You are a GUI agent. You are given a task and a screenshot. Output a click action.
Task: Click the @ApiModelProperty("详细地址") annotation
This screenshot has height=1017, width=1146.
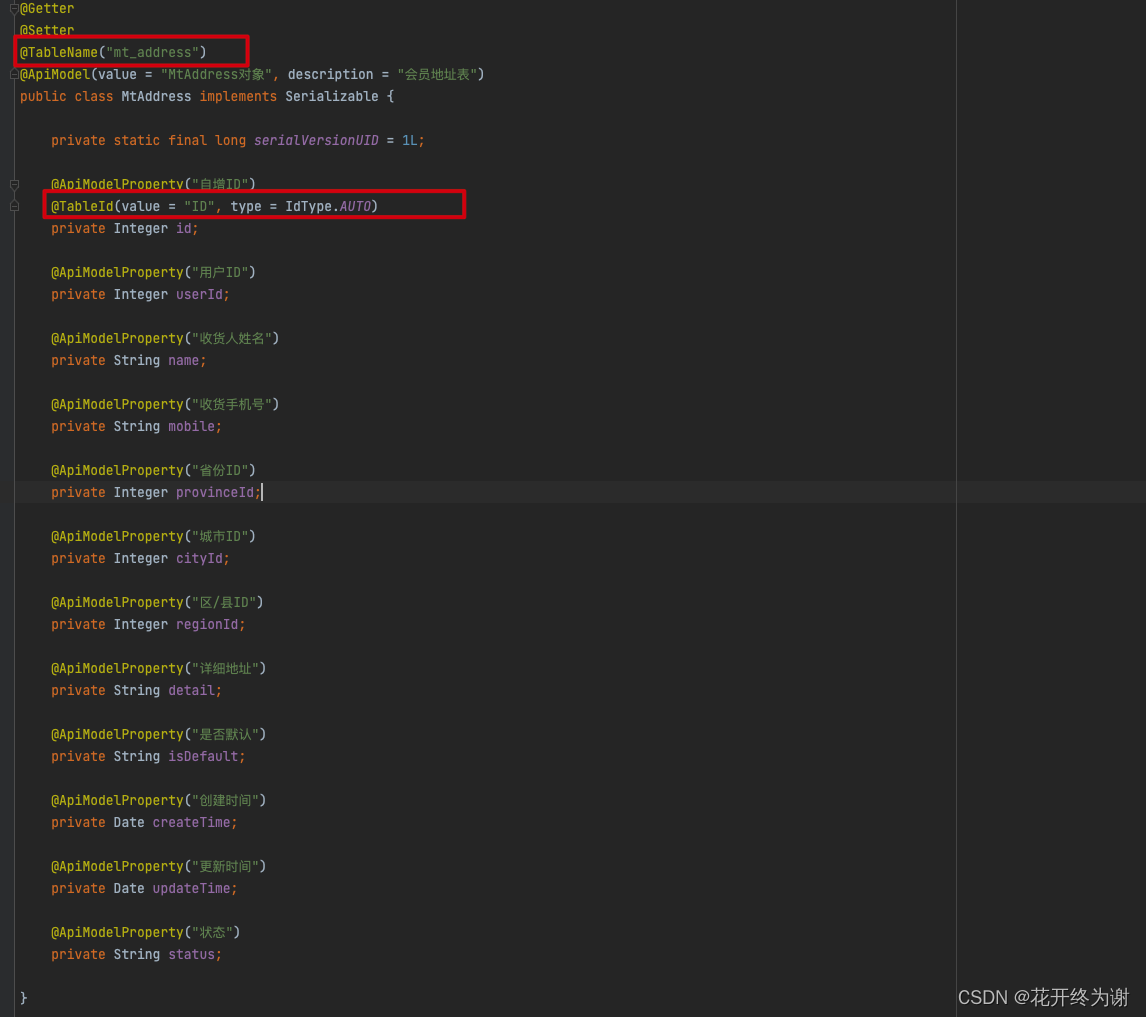click(x=159, y=668)
